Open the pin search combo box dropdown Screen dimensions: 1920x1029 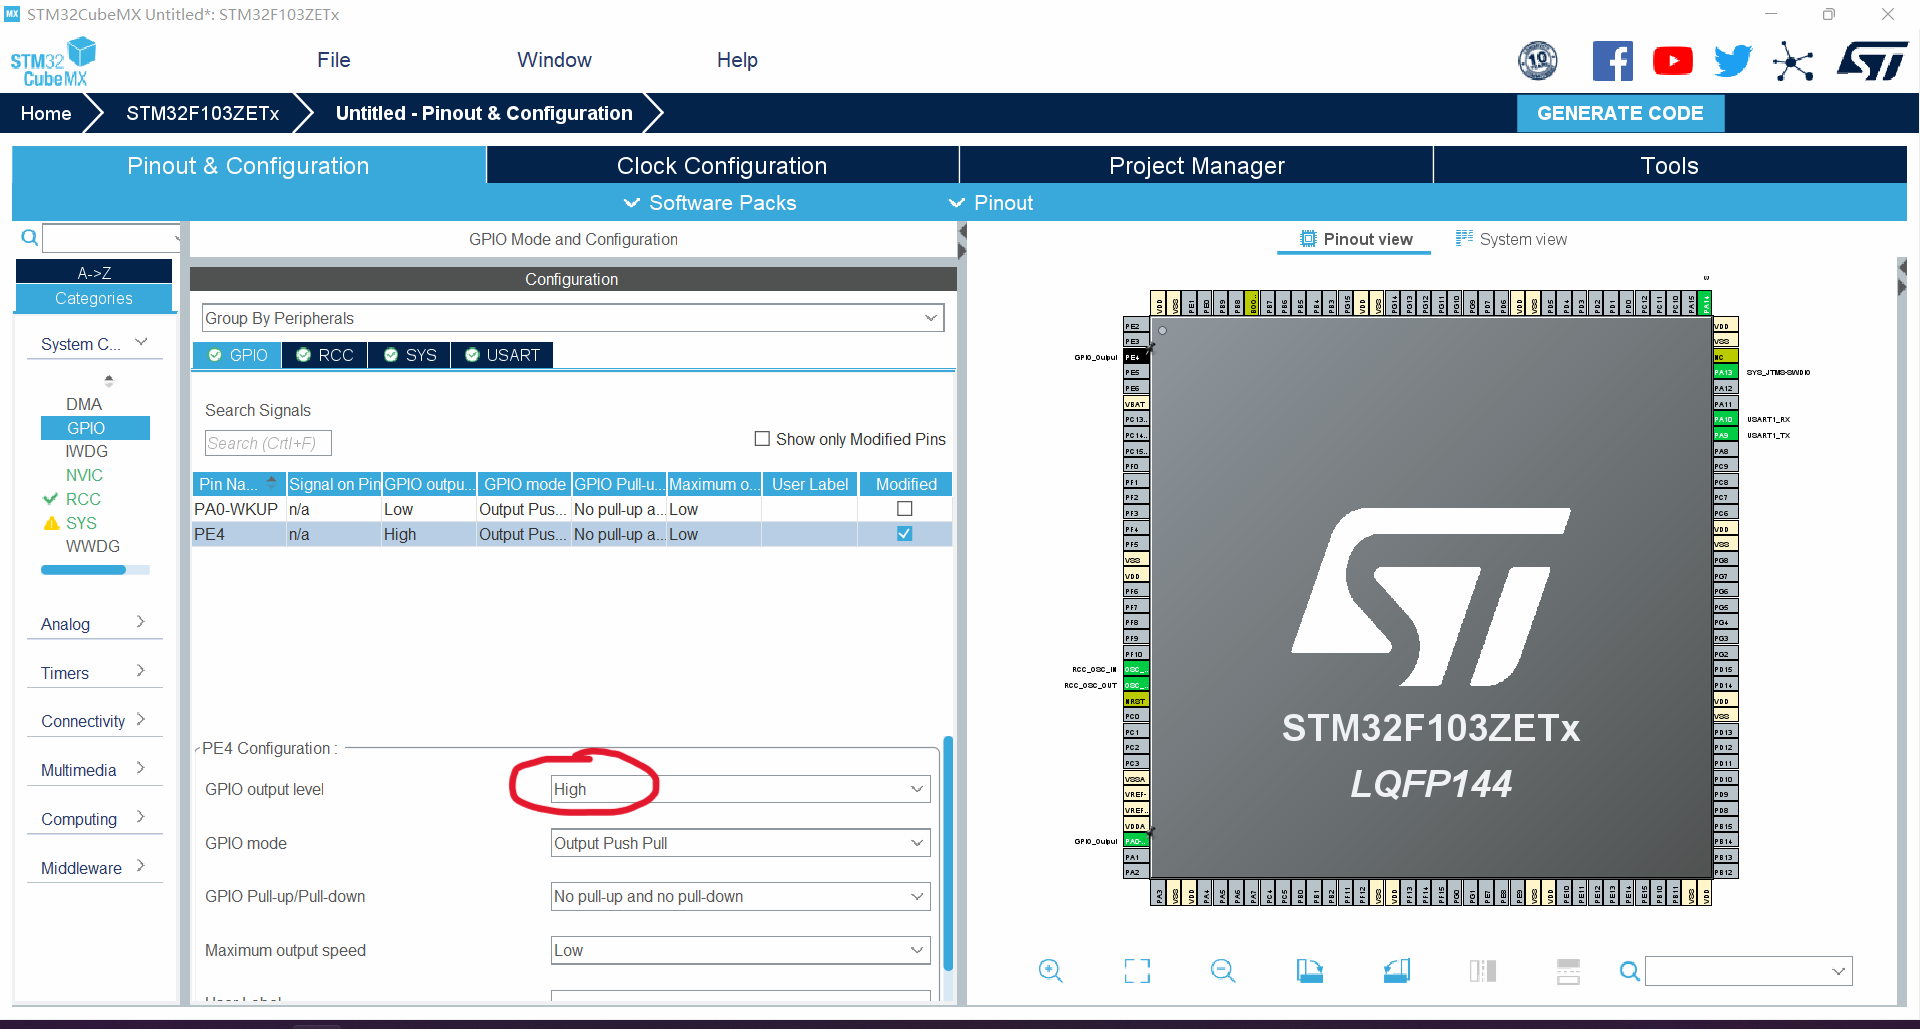(x=1838, y=971)
